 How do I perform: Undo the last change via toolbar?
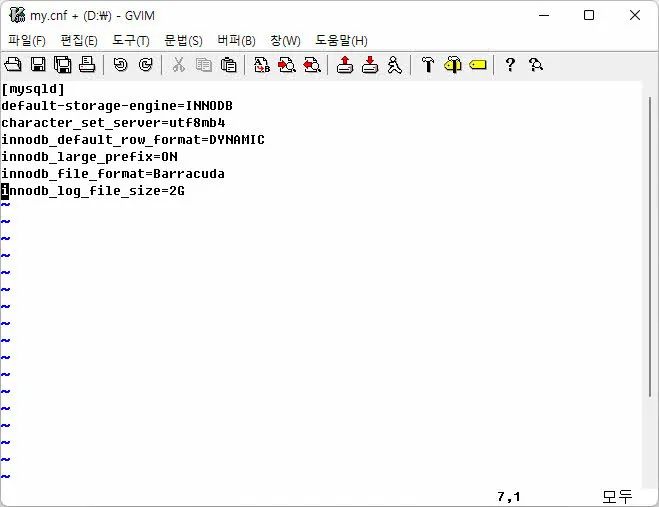point(121,65)
